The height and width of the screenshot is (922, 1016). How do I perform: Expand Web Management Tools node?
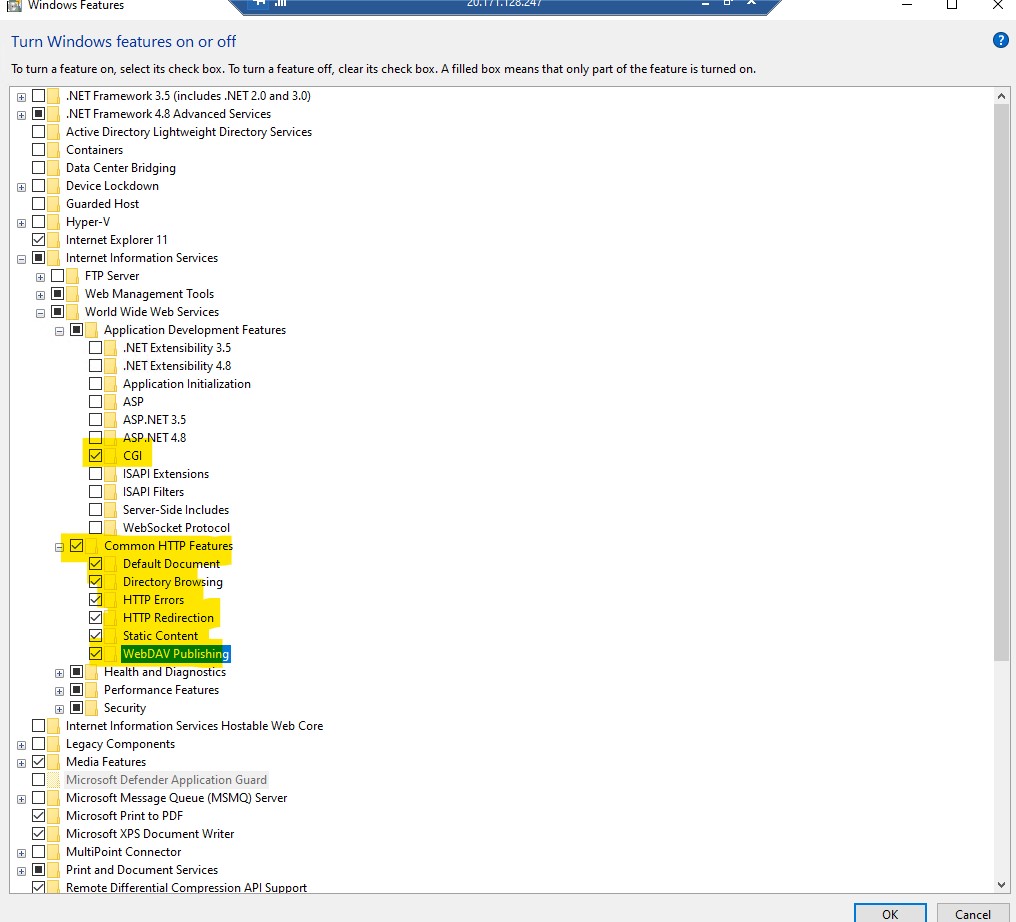tap(40, 295)
